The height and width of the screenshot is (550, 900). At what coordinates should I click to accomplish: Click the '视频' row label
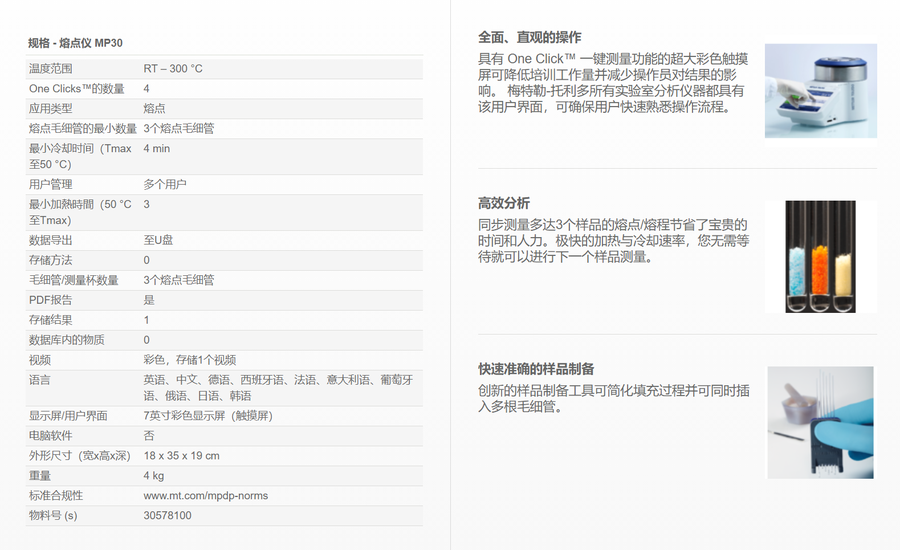pos(40,360)
